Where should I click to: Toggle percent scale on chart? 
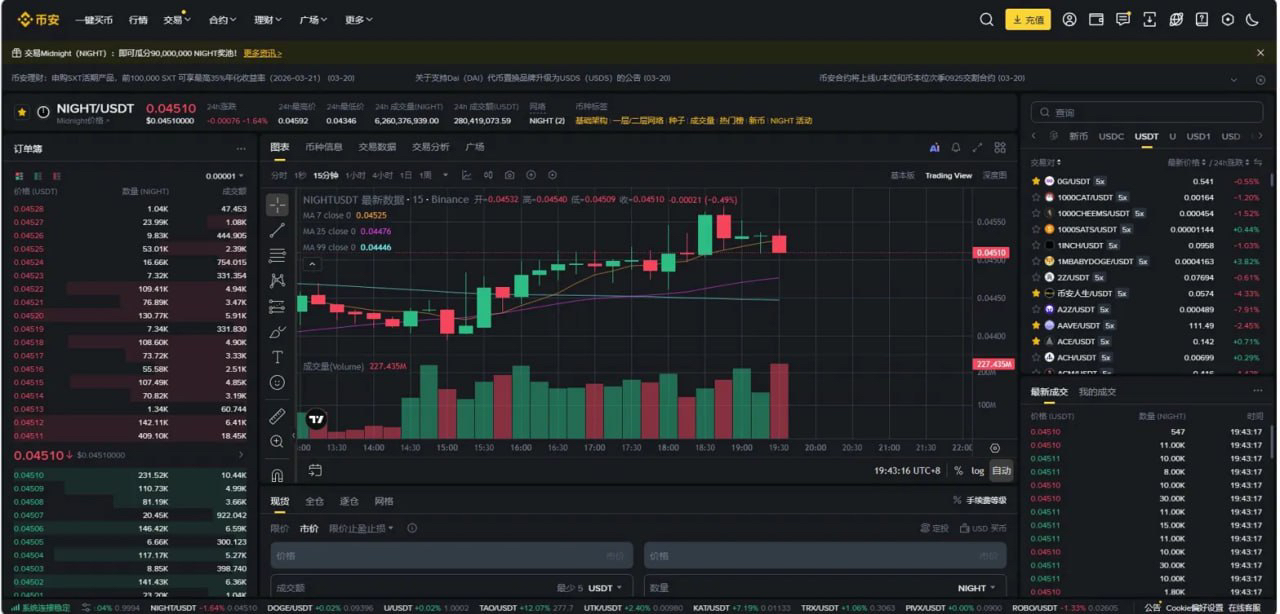click(x=958, y=470)
